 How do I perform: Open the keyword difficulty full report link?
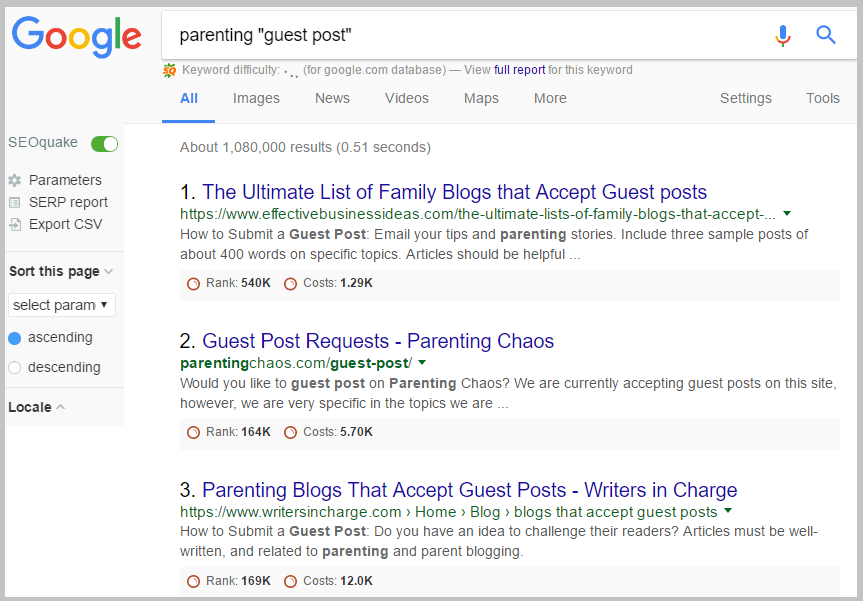[x=520, y=70]
